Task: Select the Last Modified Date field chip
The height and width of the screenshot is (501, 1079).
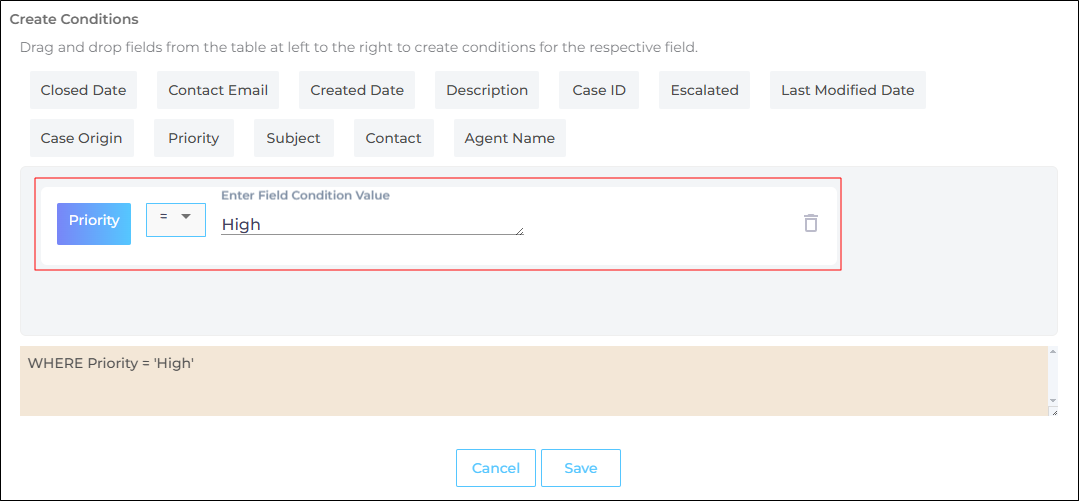Action: 848,90
